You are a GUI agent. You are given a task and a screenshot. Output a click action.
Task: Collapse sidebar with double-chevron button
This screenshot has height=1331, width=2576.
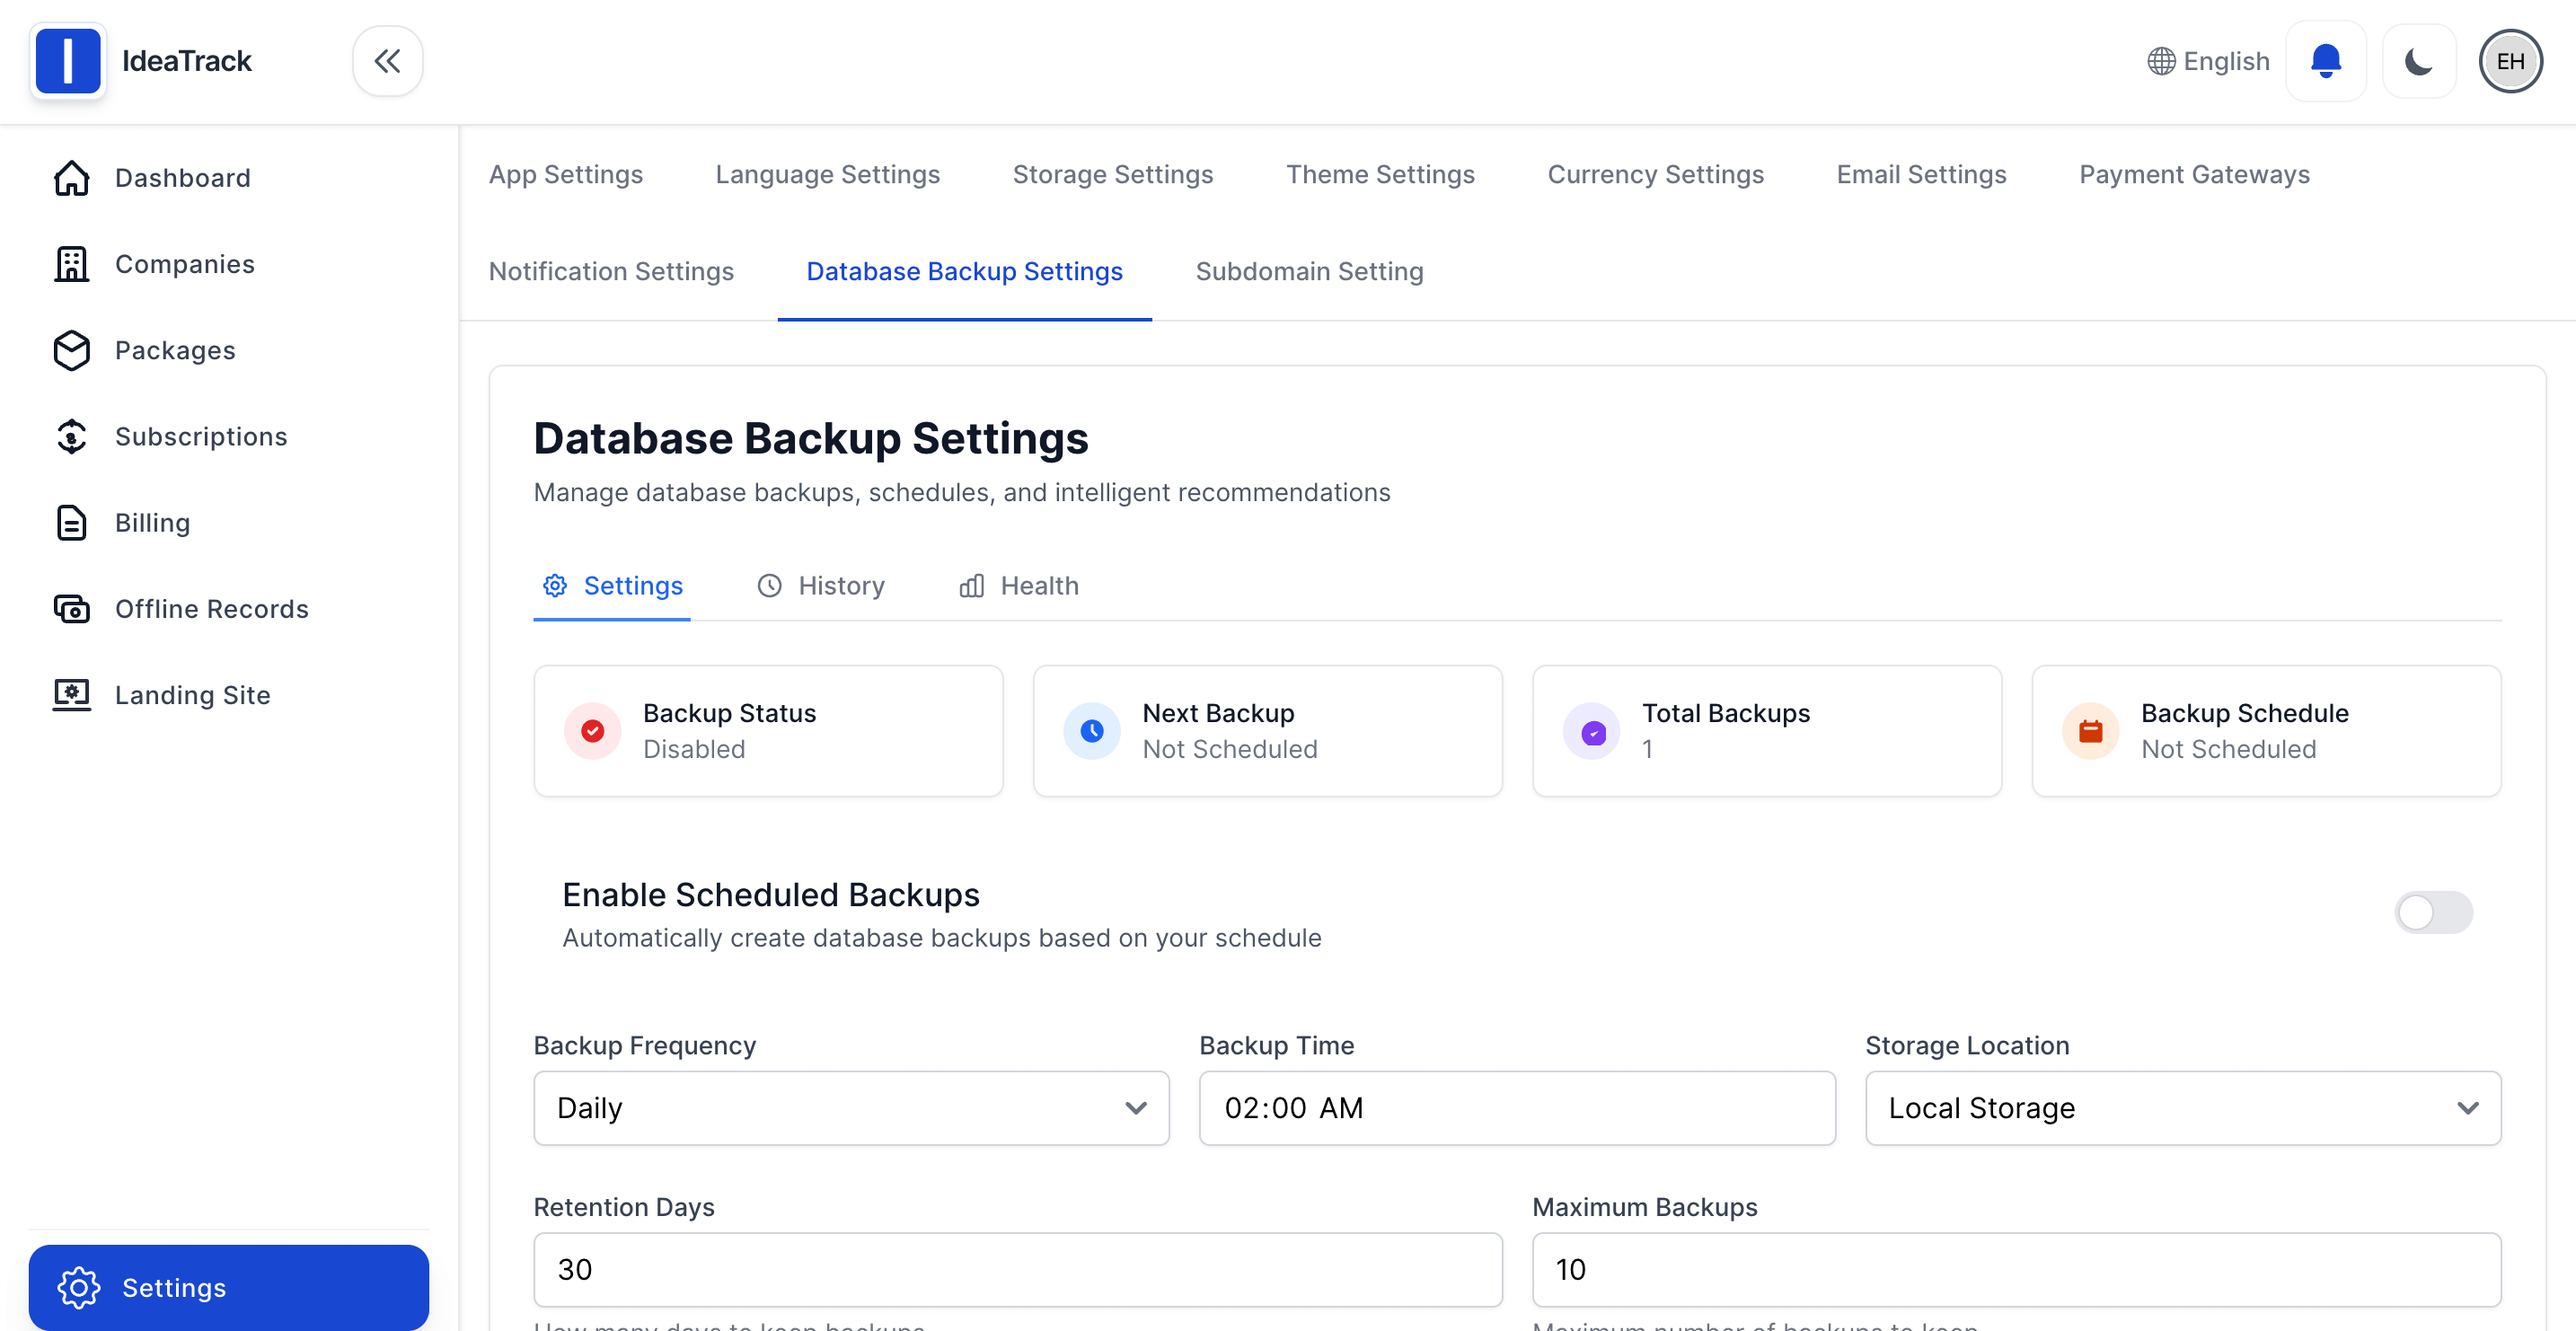pyautogui.click(x=387, y=61)
